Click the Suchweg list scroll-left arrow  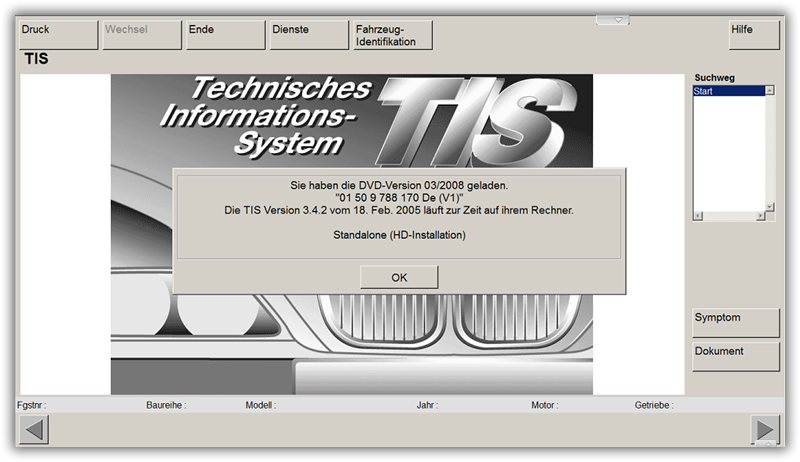tap(698, 216)
